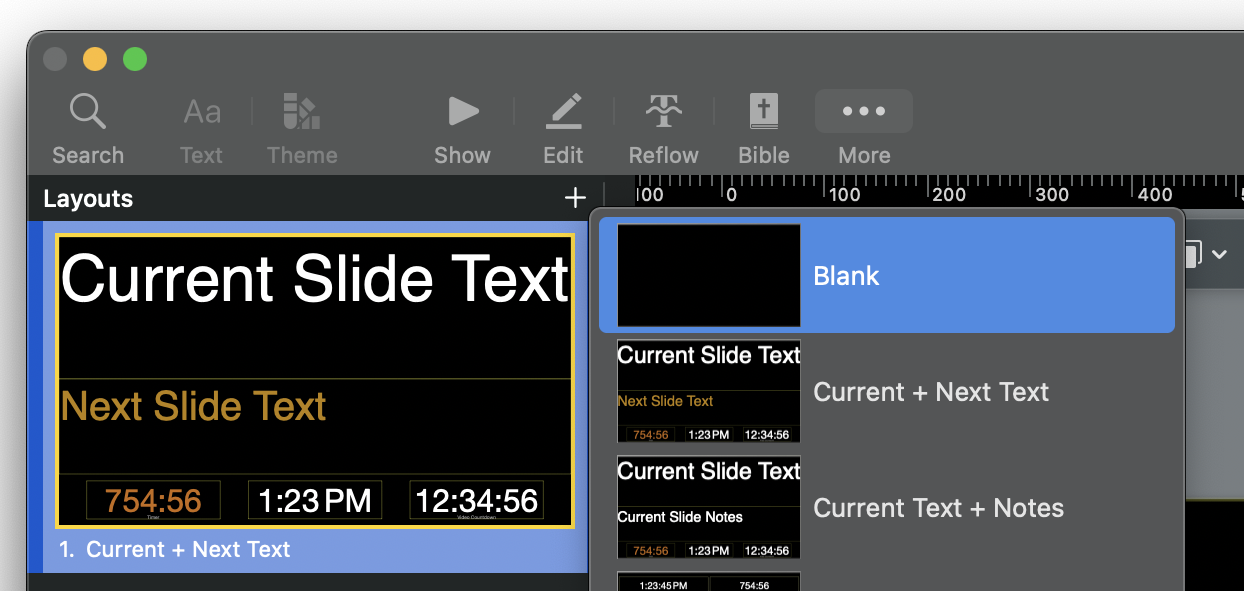Image resolution: width=1244 pixels, height=591 pixels.
Task: Click the orange 754:56 timer in layout
Action: point(153,500)
